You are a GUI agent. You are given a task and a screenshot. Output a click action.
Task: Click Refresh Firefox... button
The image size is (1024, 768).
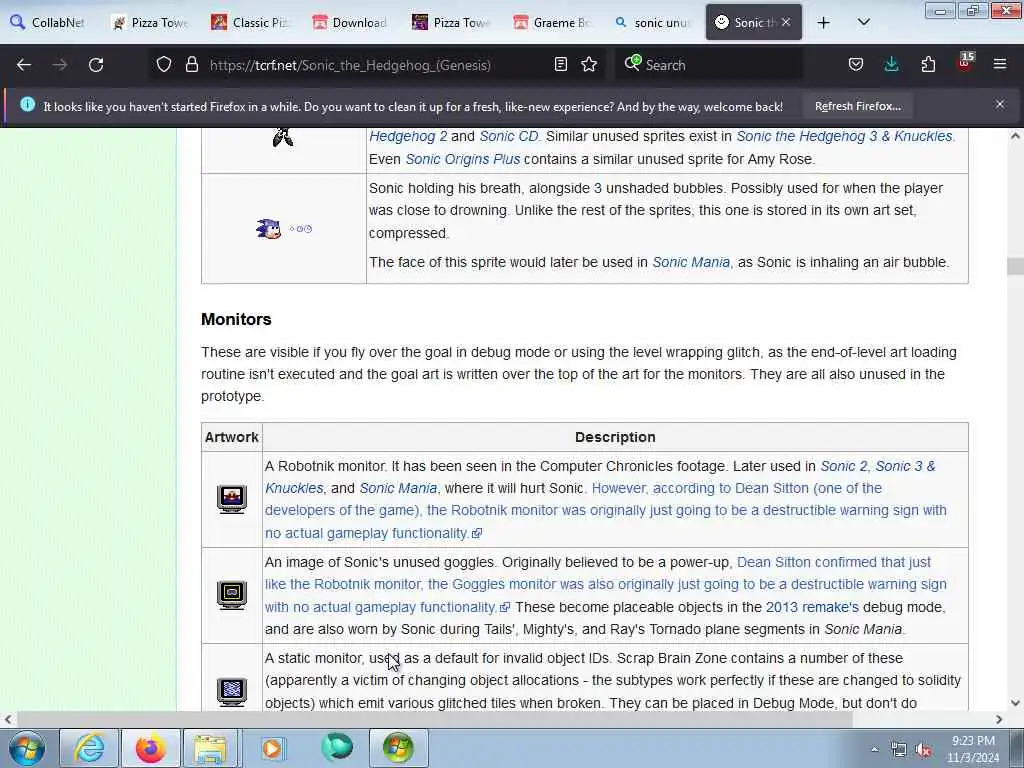857,106
